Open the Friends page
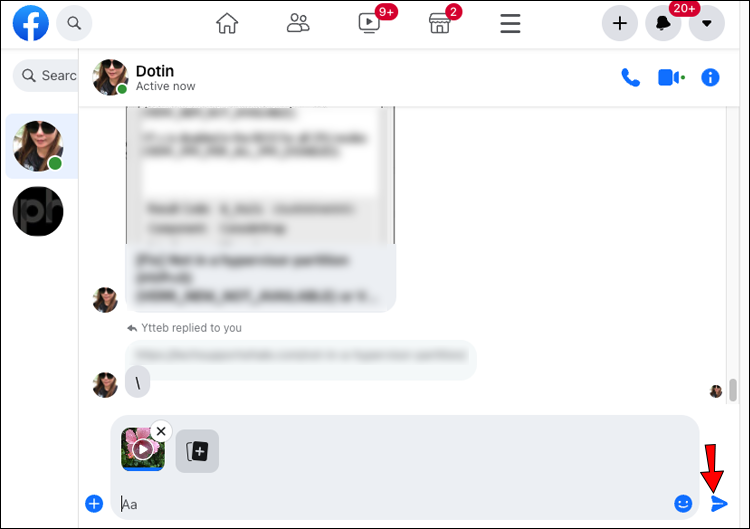 coord(298,23)
